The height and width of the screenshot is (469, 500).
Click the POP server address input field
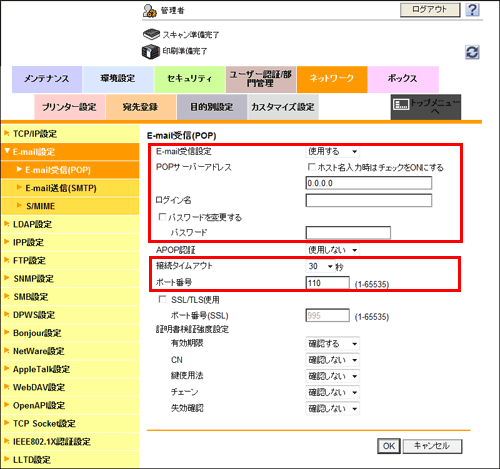[369, 183]
